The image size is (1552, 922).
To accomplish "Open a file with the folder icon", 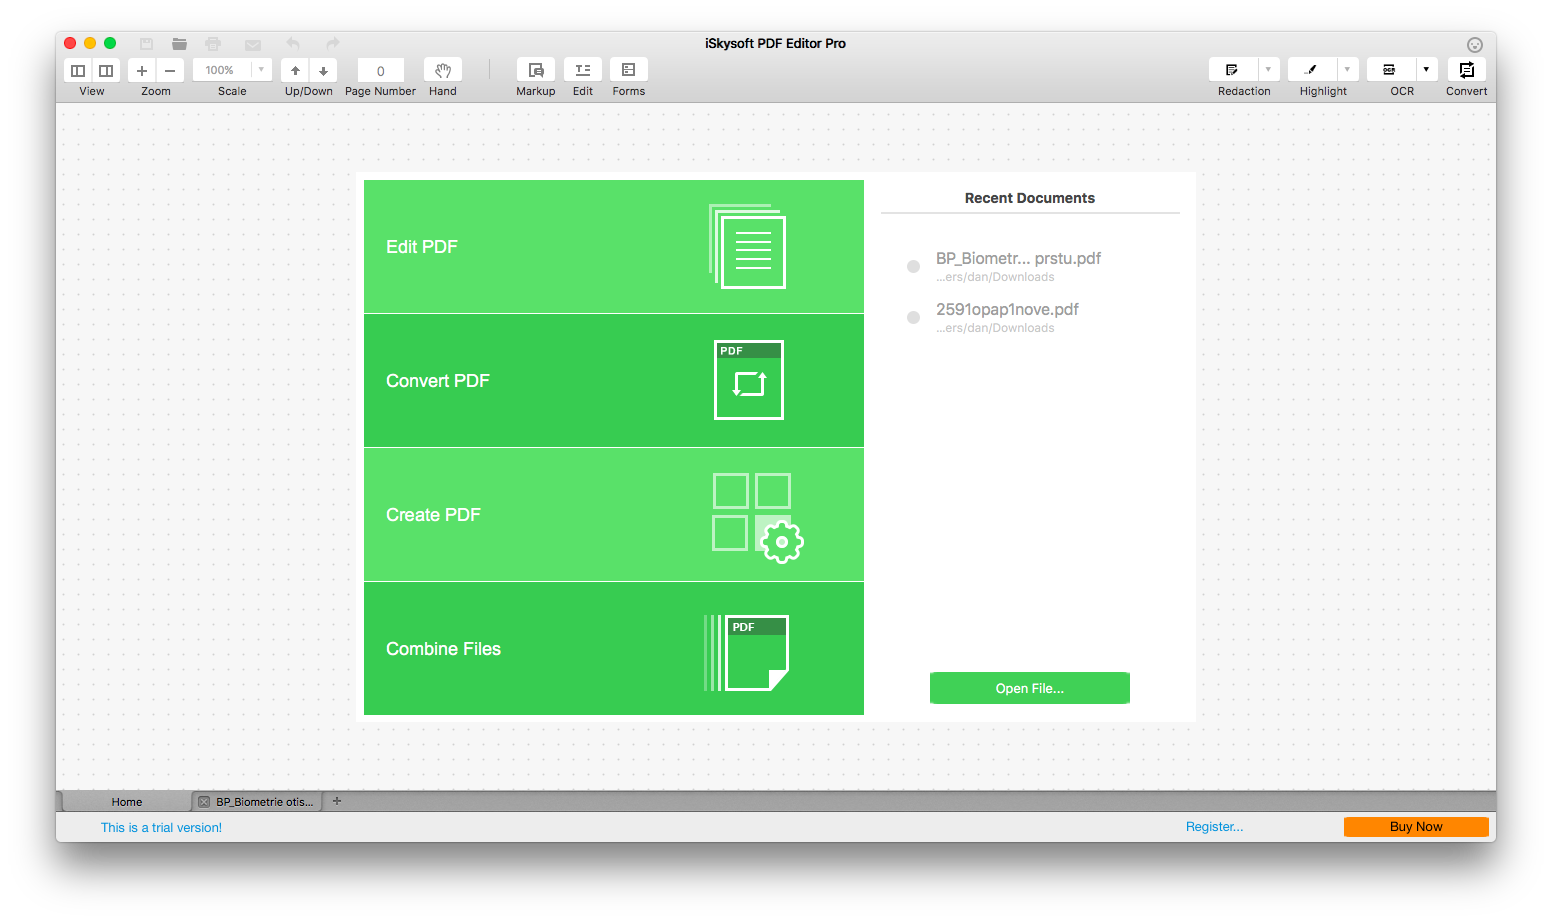I will [x=179, y=44].
